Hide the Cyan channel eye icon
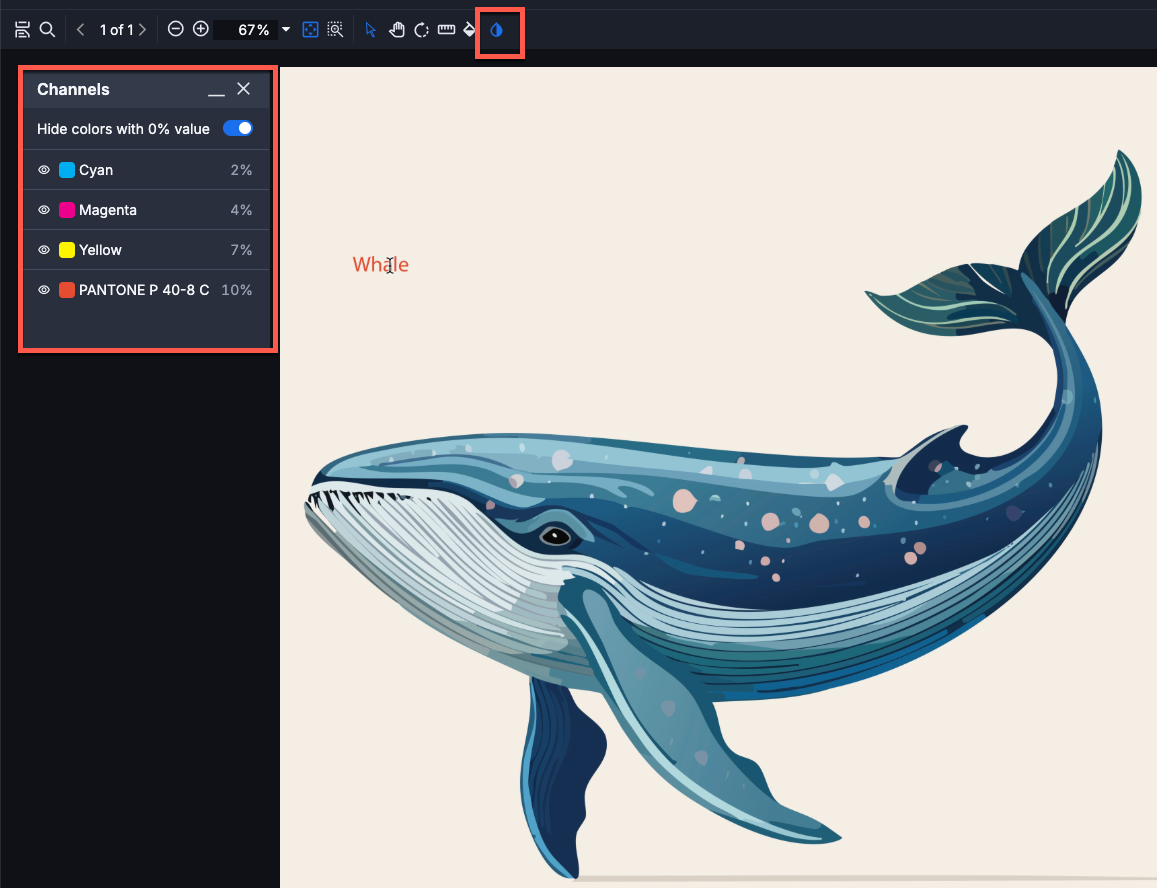Screen dimensions: 1157x888 (x=44, y=170)
